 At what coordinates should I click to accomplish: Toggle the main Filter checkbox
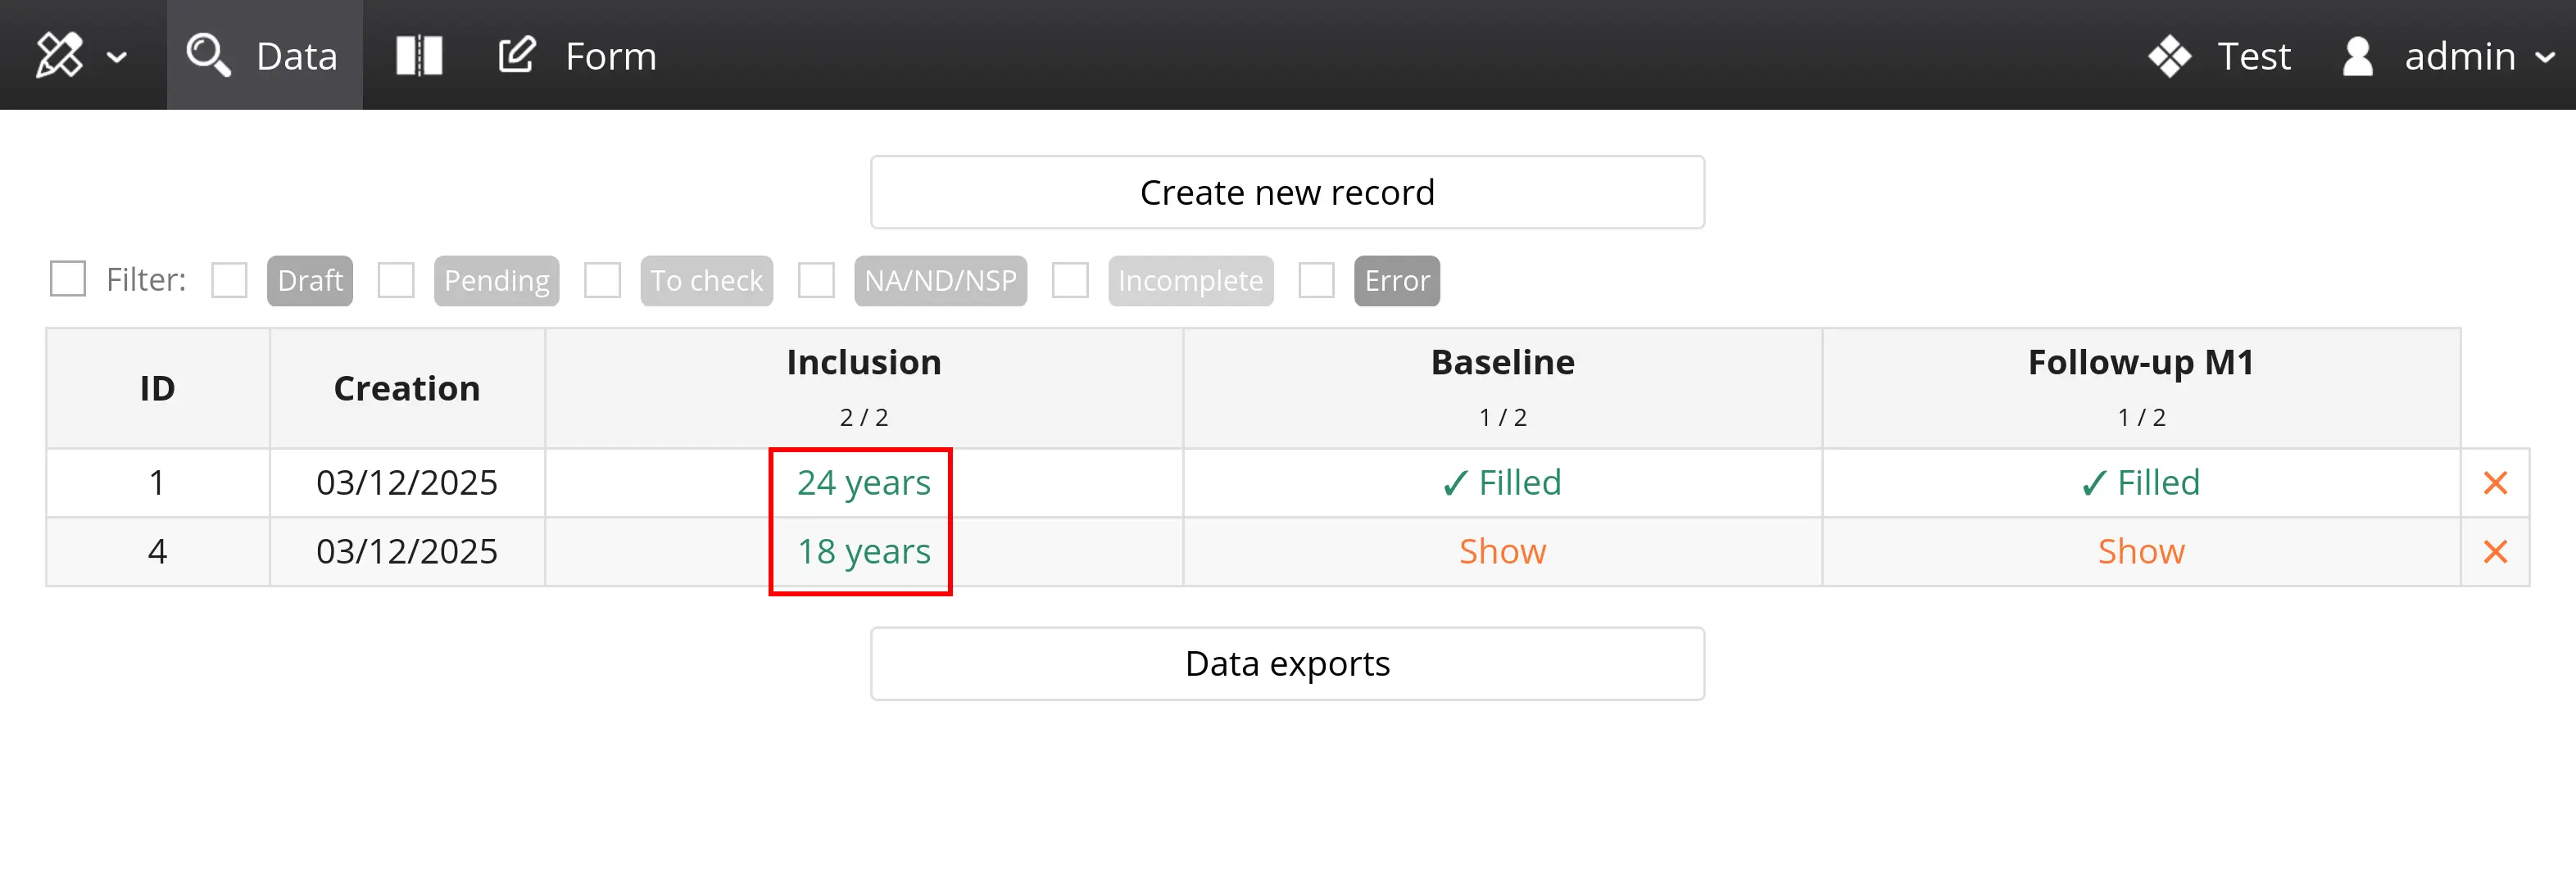pos(68,279)
